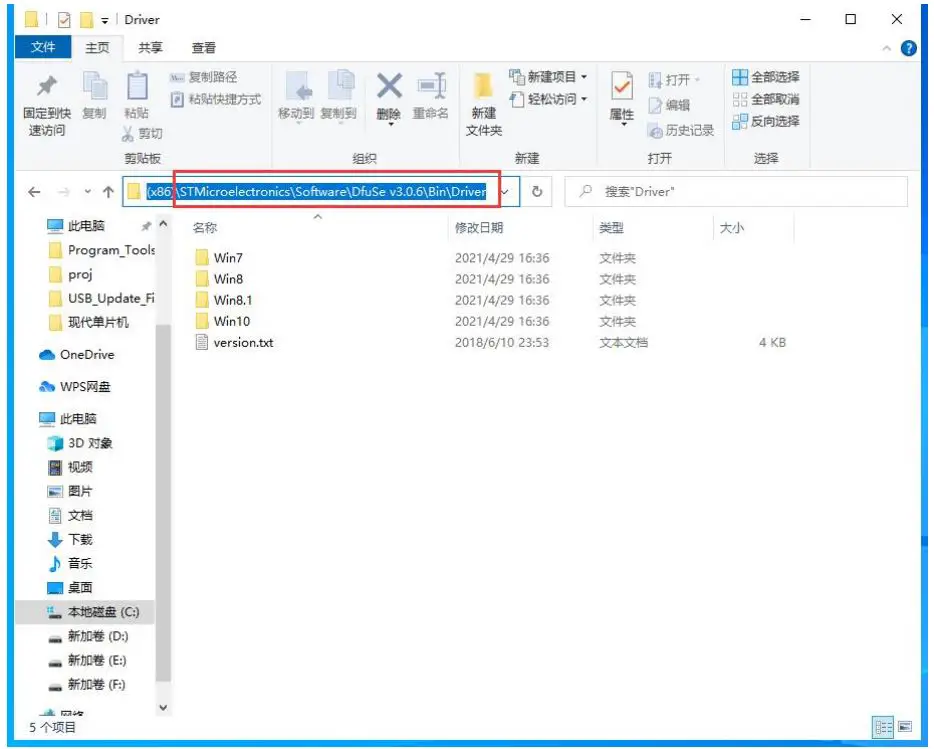Open the File (文件) menu

pyautogui.click(x=43, y=47)
